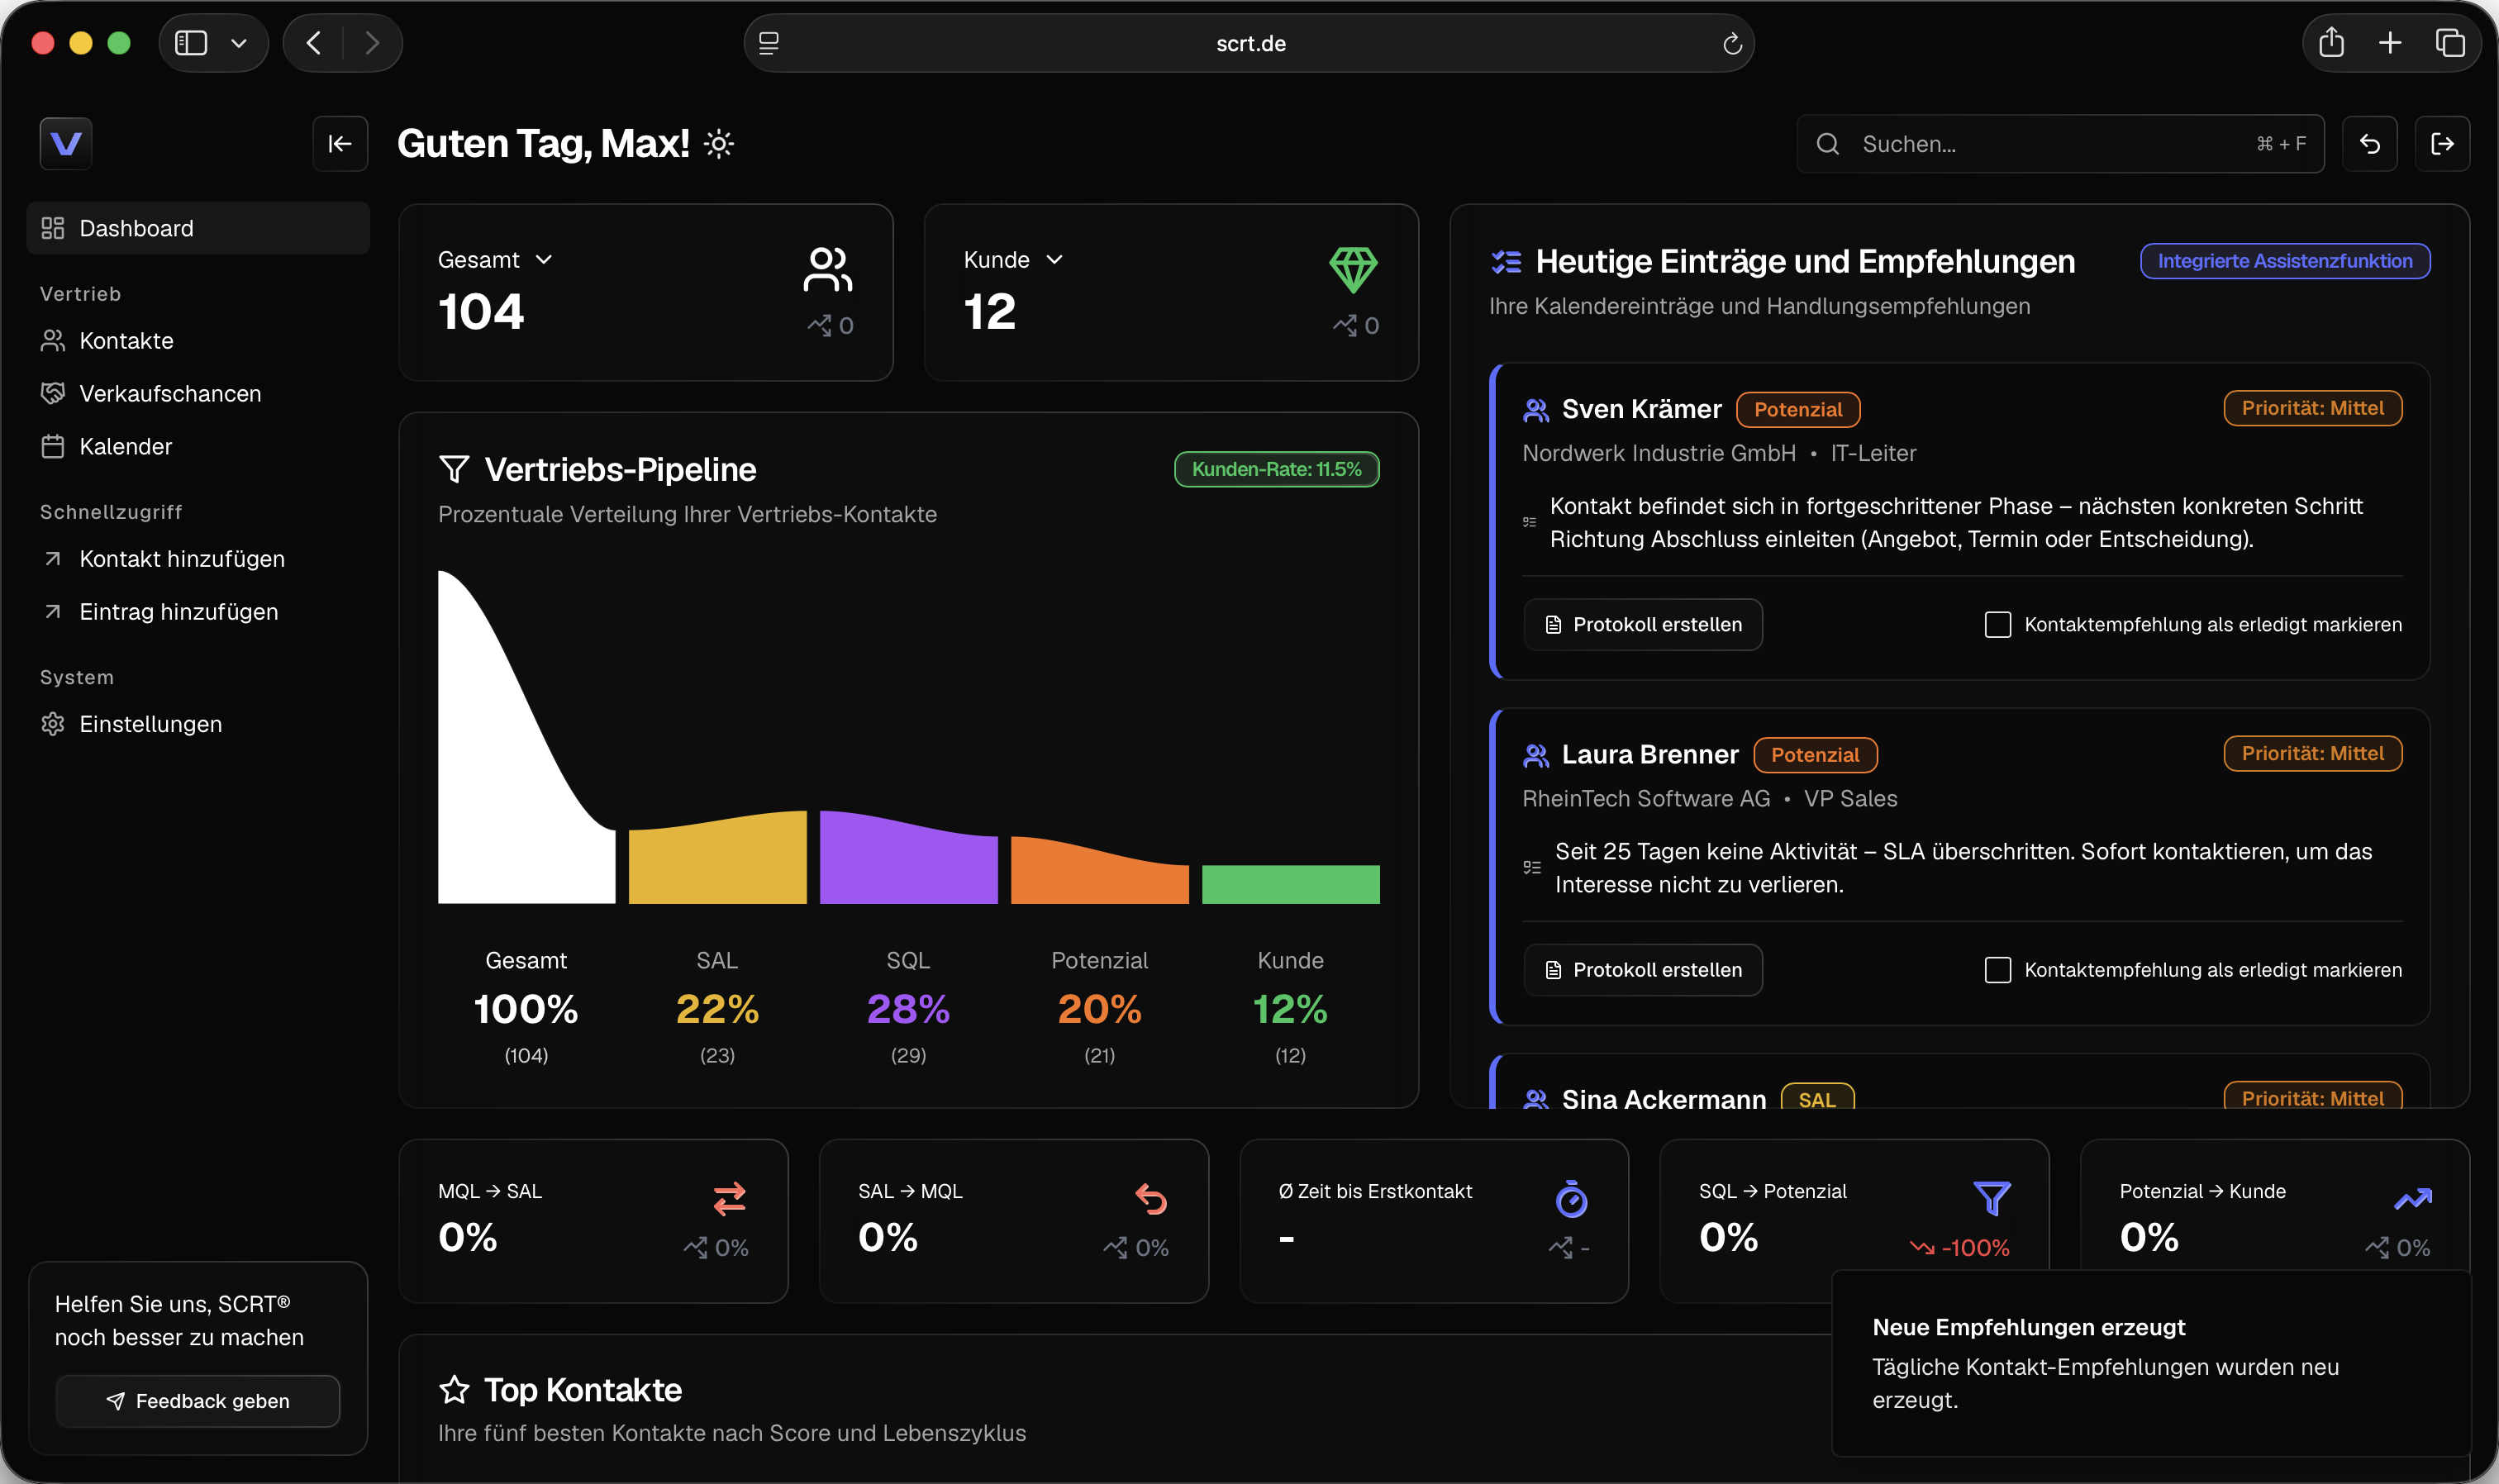2499x1484 pixels.
Task: Click the sun theme icon beside greeting
Action: click(719, 144)
